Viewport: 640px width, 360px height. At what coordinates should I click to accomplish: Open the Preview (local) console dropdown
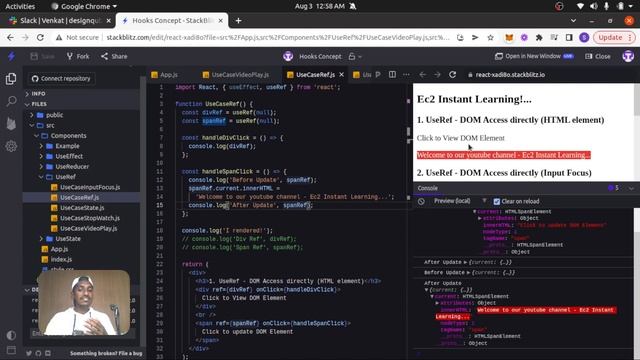(452, 201)
